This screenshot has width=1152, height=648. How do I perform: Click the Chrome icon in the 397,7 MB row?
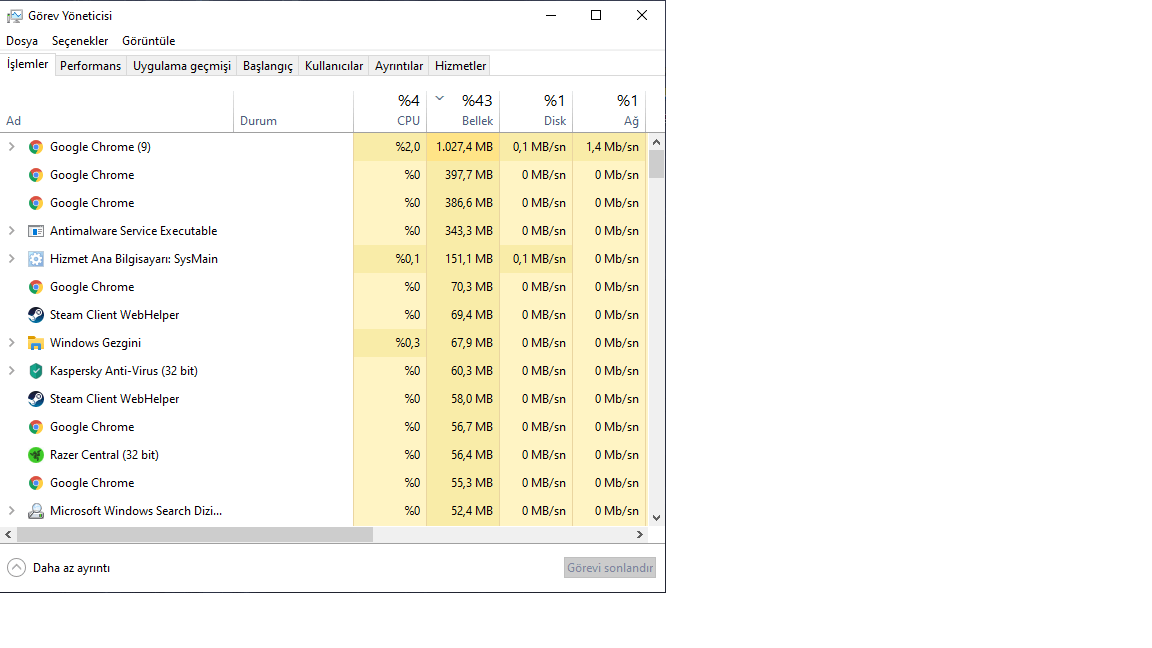[x=35, y=175]
